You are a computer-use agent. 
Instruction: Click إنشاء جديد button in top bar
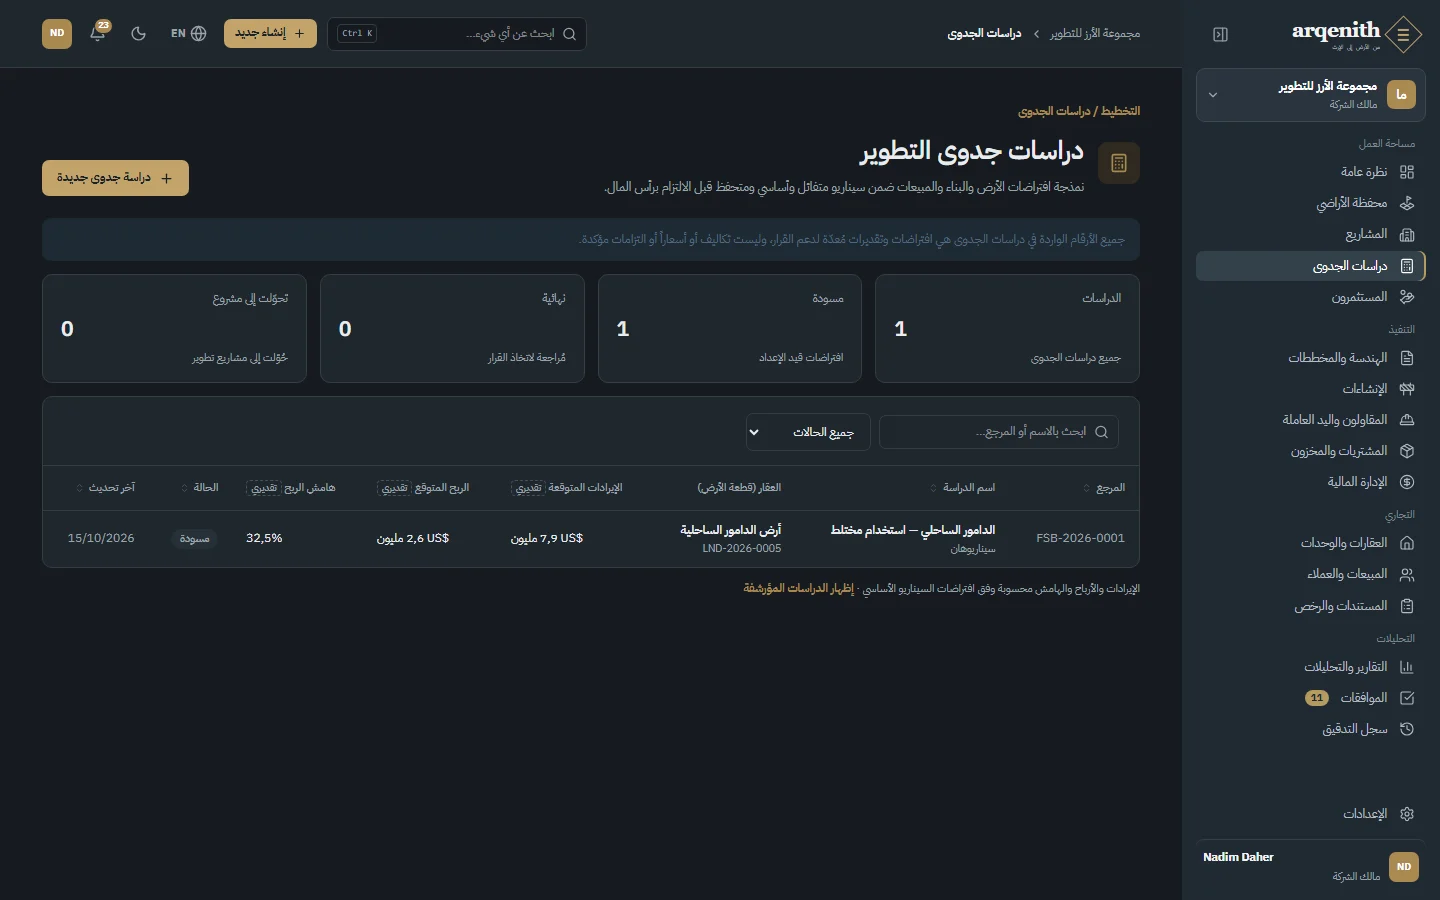270,33
